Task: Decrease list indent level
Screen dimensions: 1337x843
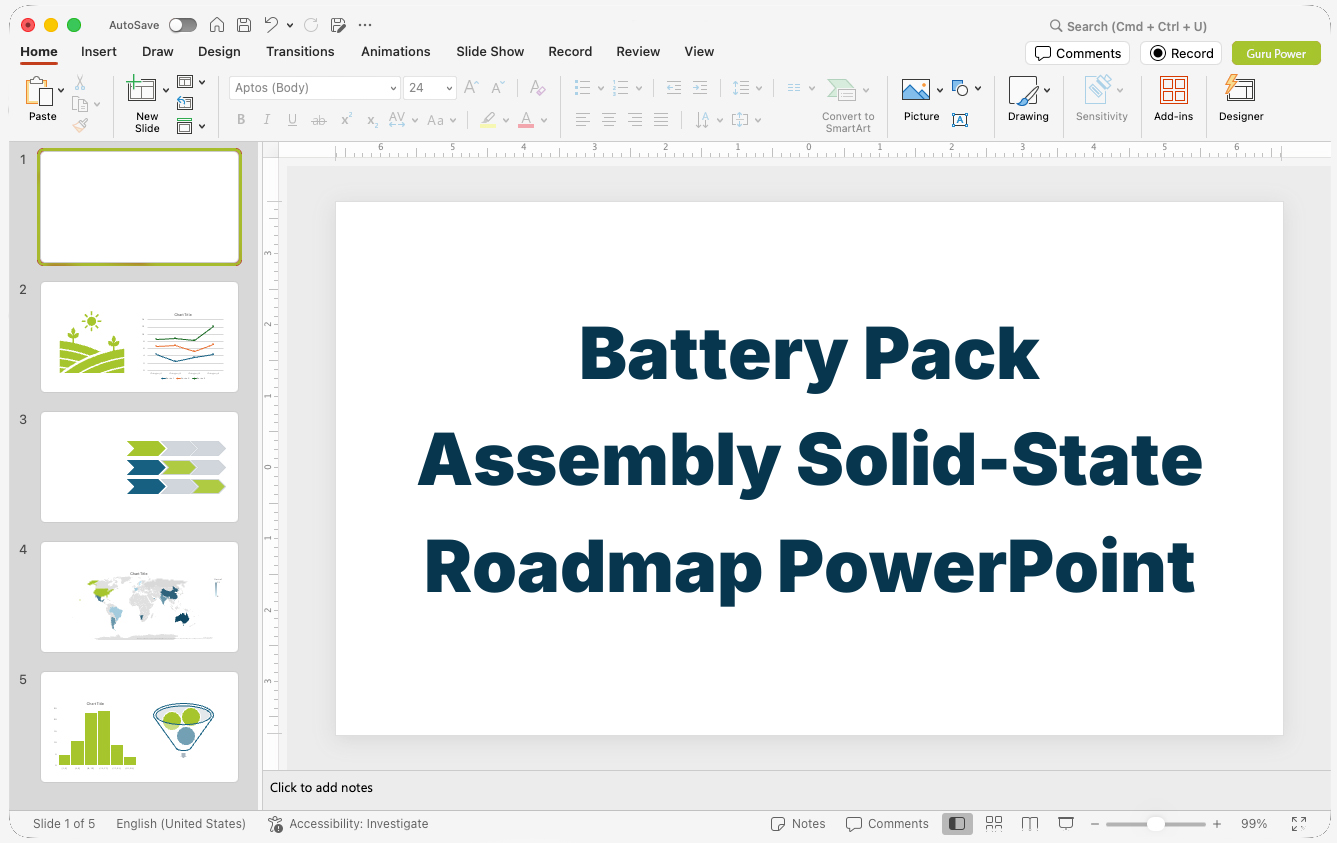Action: click(x=674, y=88)
